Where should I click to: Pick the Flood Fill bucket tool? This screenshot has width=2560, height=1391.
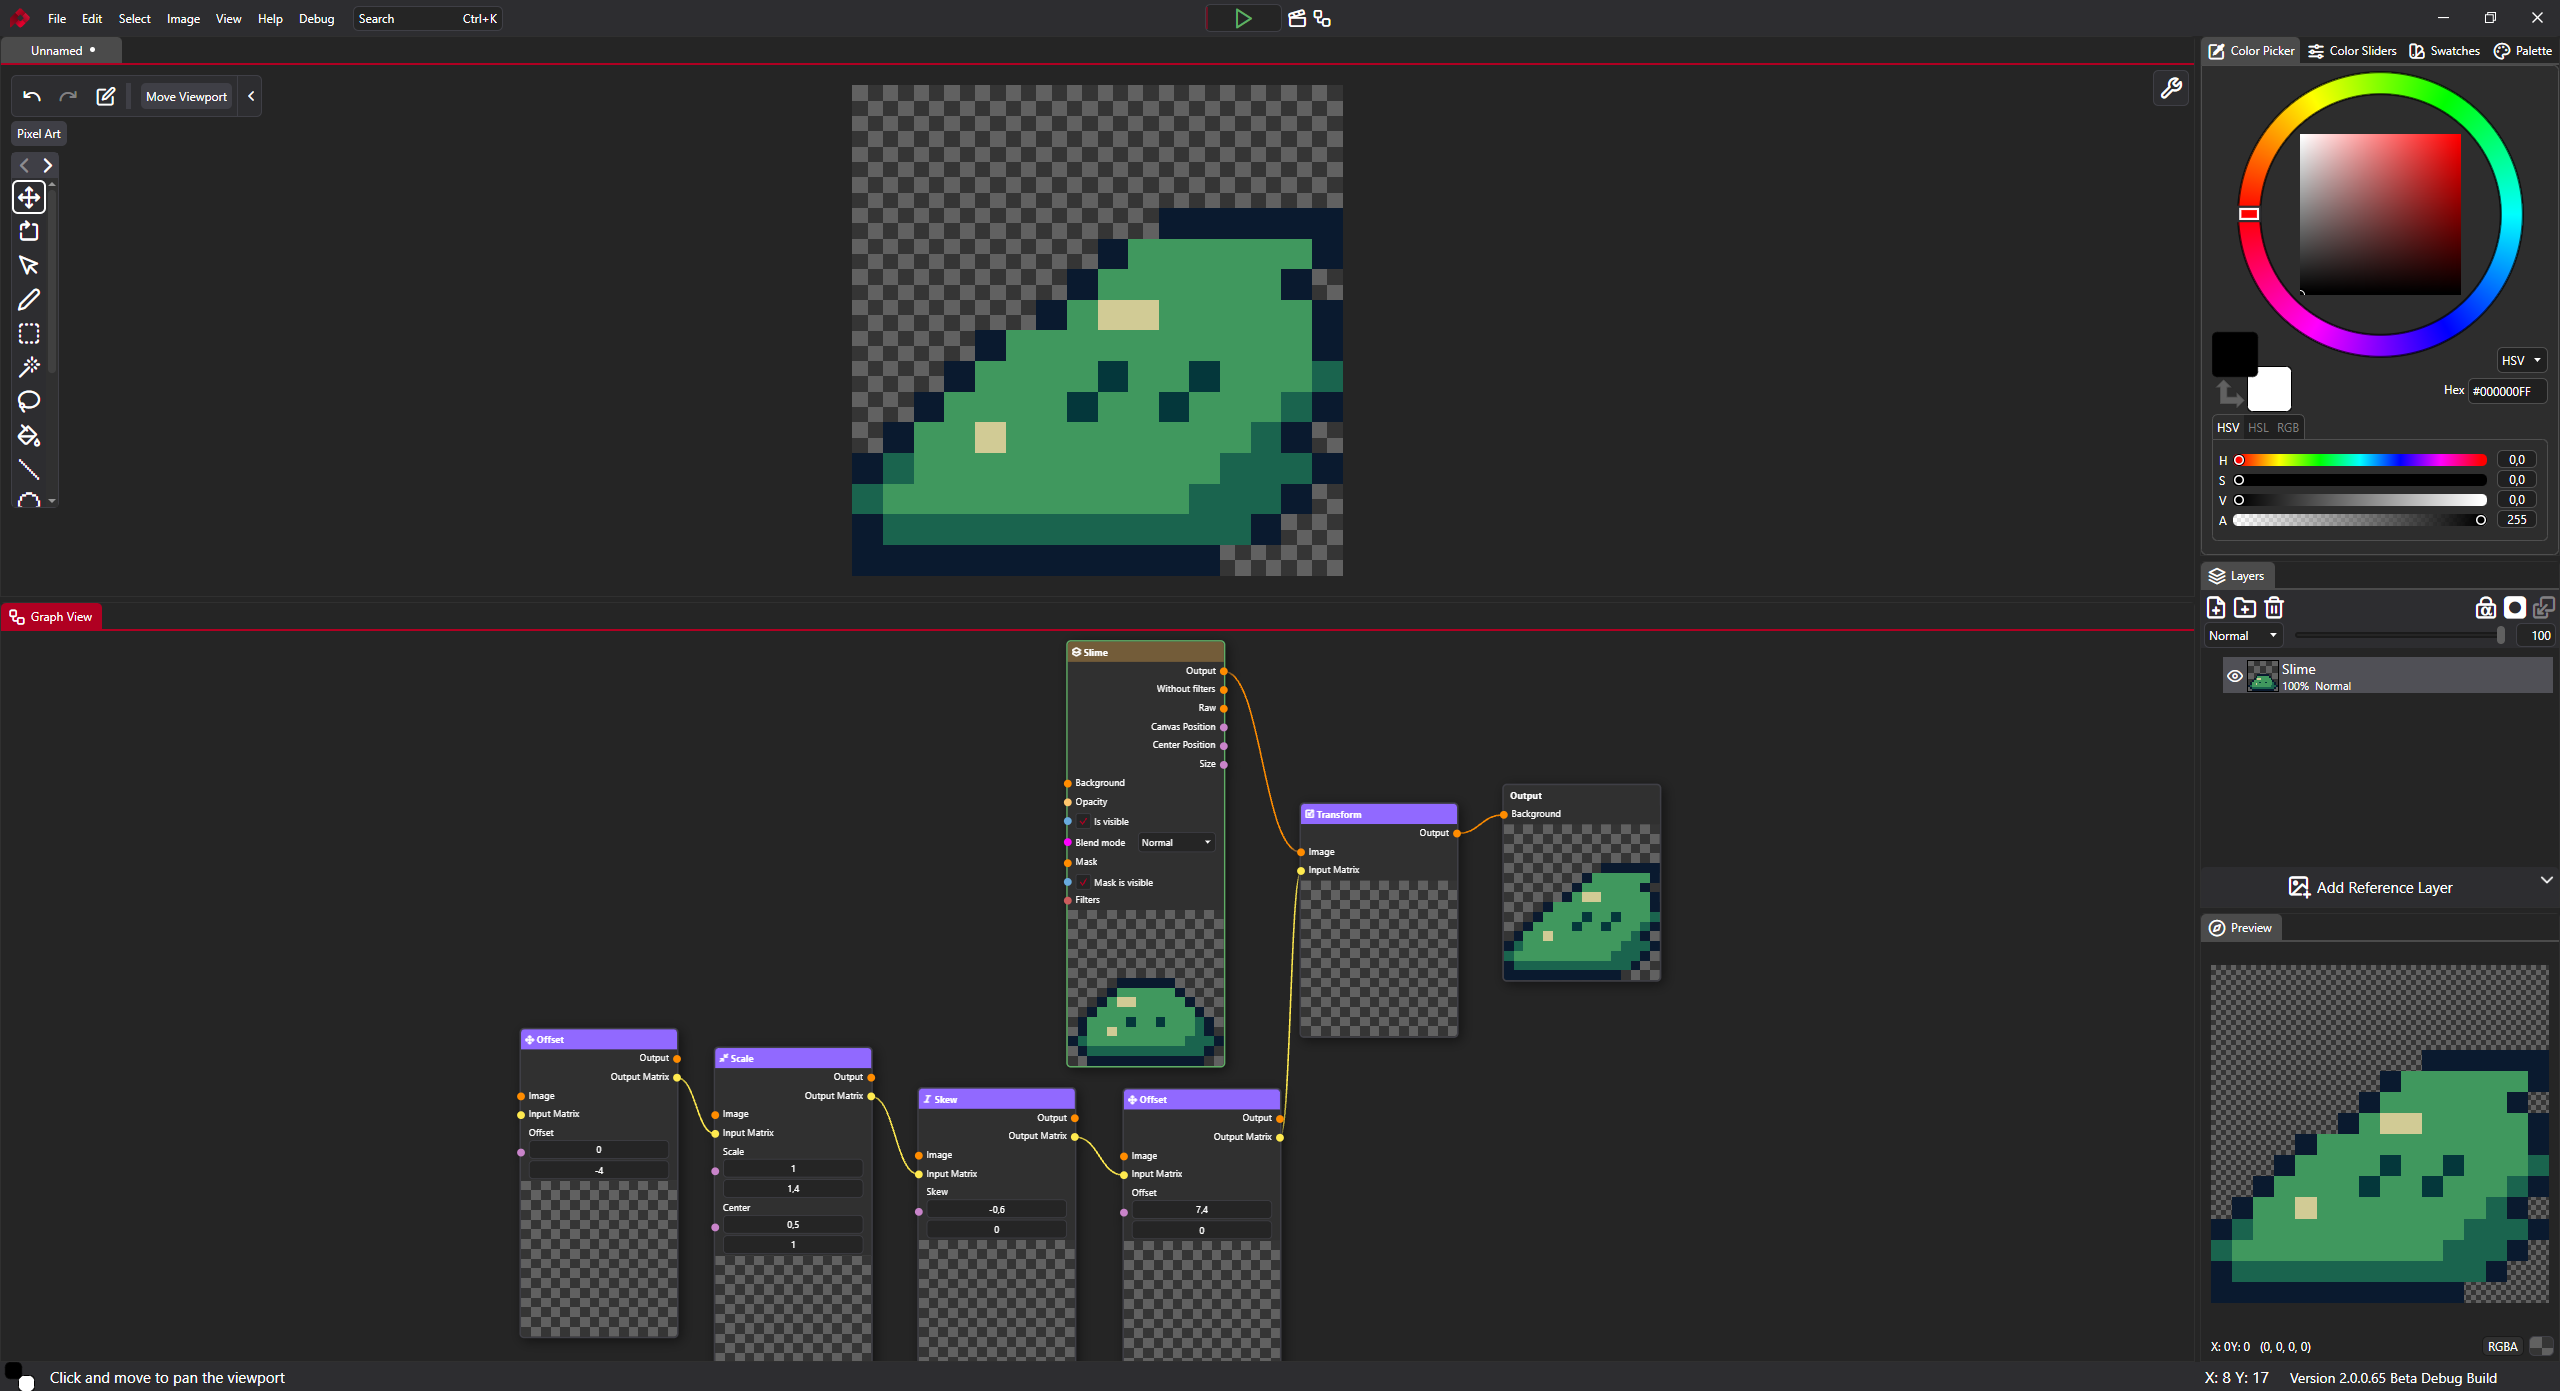point(29,436)
